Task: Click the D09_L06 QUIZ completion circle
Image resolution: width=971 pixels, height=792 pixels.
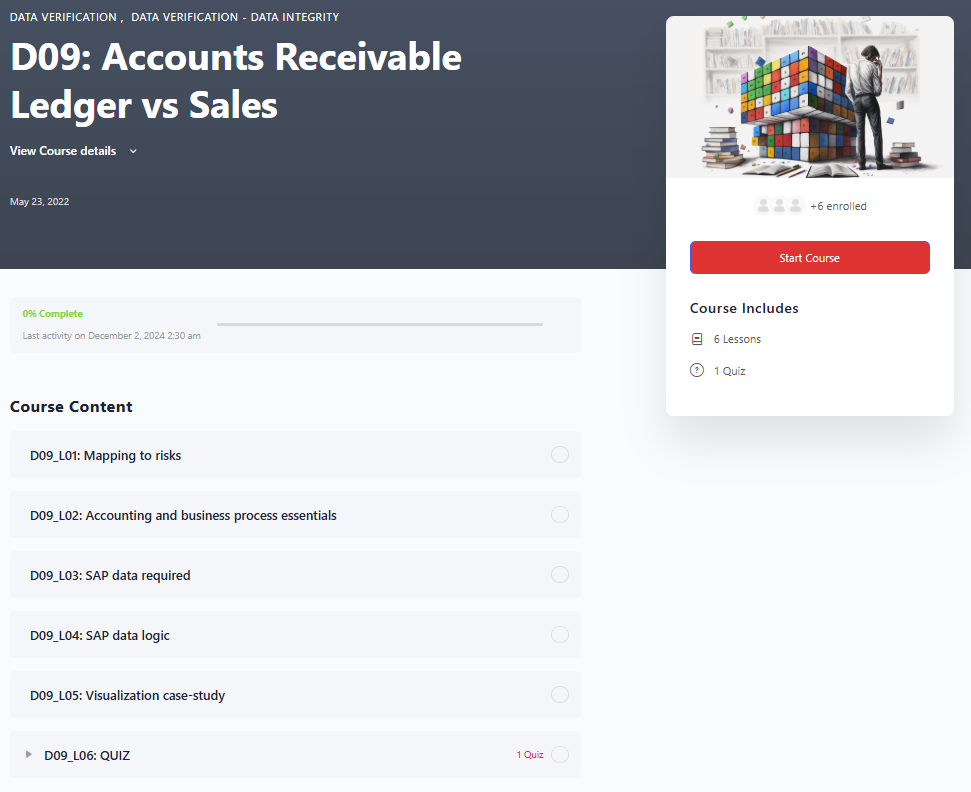Action: click(560, 755)
